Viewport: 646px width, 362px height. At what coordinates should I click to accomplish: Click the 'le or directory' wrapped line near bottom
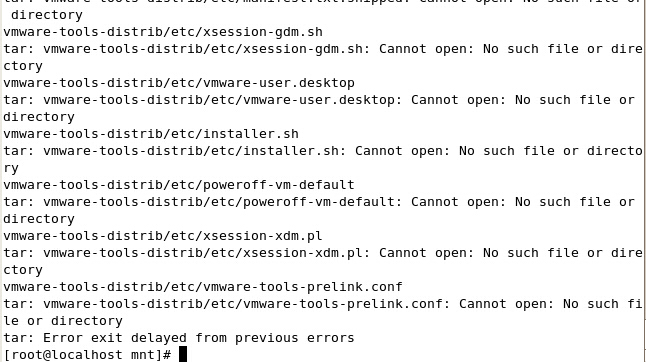click(x=63, y=321)
